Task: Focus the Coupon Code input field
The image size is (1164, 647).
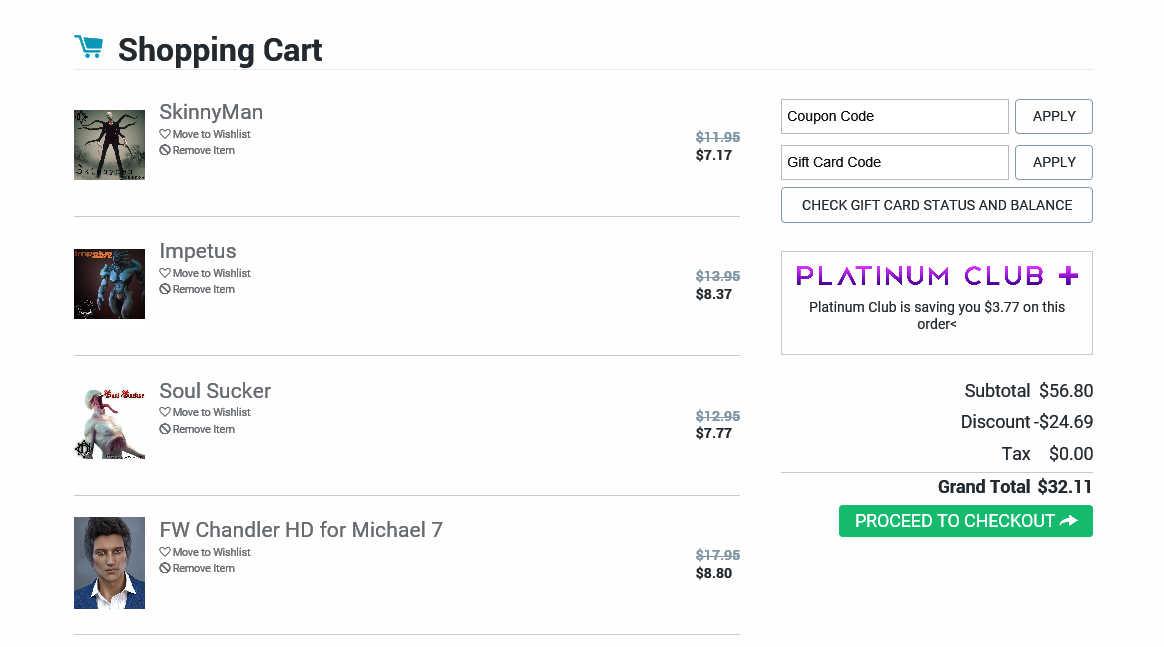Action: pyautogui.click(x=894, y=116)
